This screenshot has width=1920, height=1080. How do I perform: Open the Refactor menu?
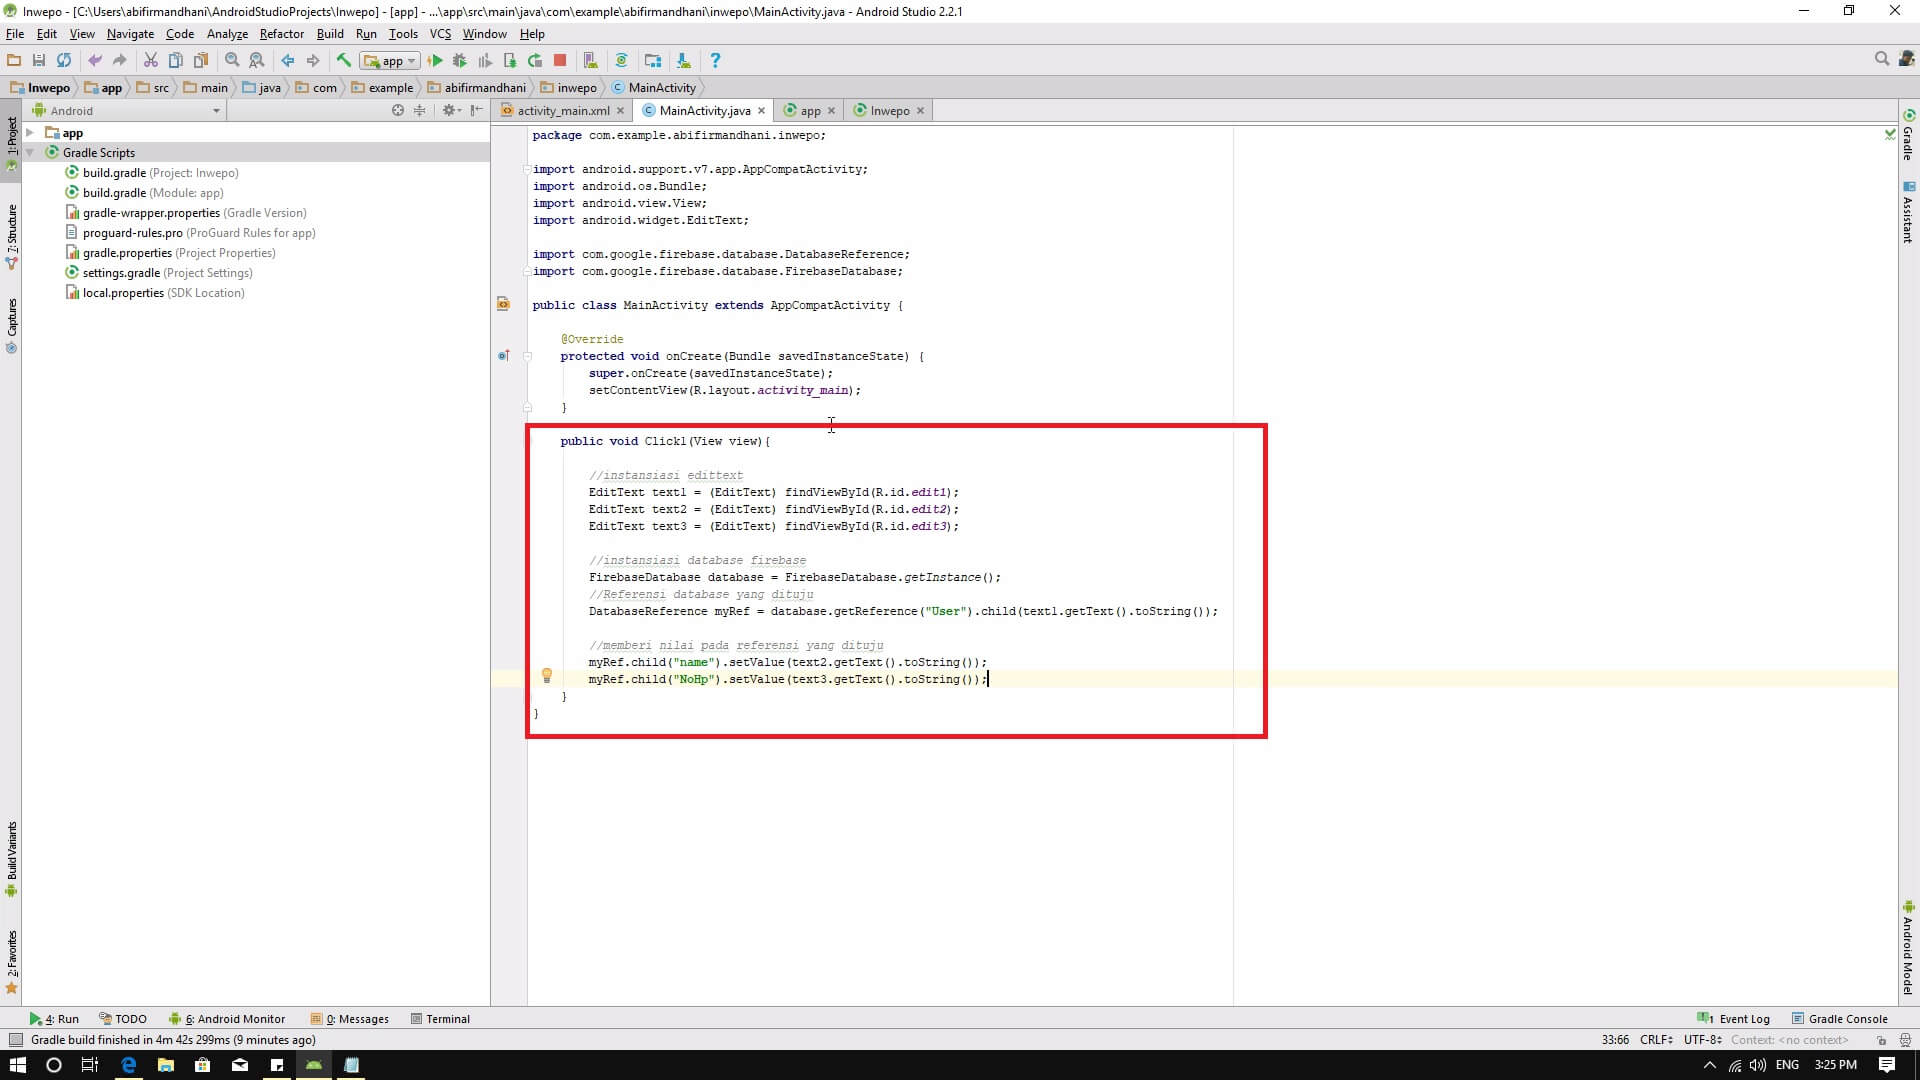pyautogui.click(x=281, y=34)
